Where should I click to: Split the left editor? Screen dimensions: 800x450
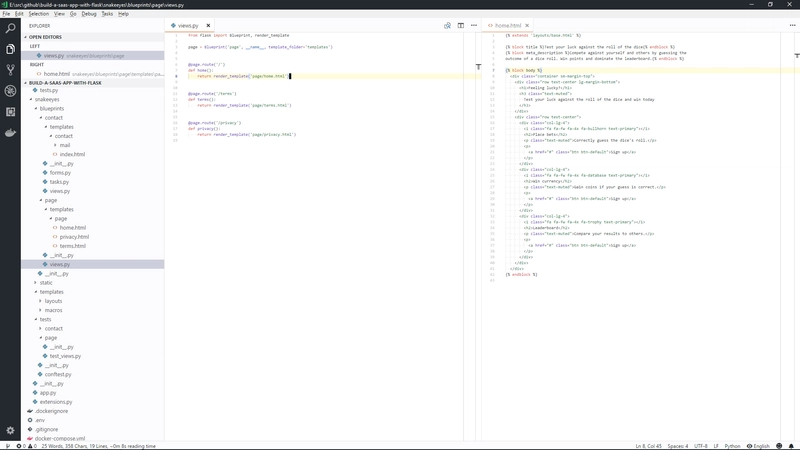461,26
